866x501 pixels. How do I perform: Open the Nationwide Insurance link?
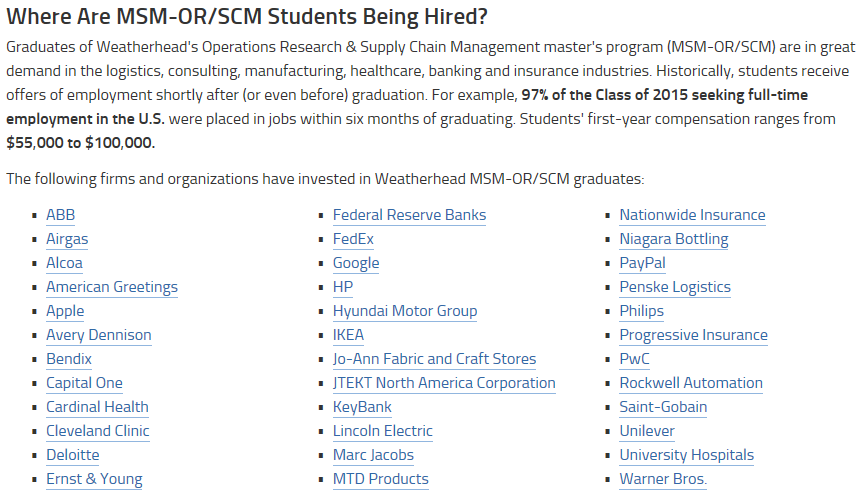[x=692, y=215]
